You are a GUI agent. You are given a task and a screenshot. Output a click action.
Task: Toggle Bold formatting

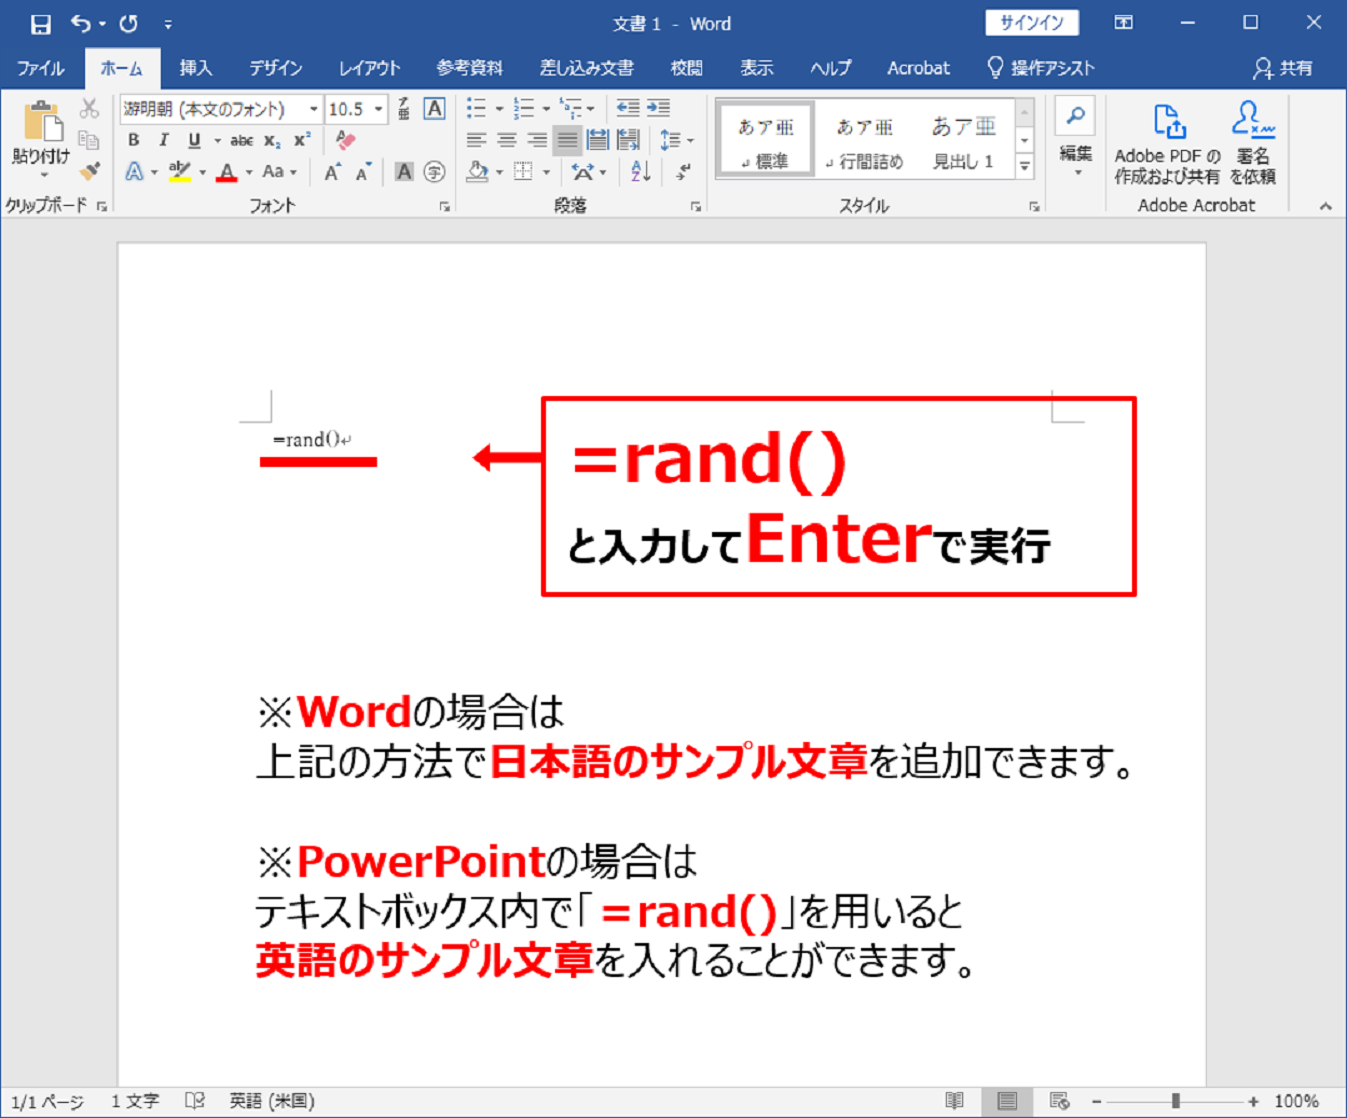134,140
